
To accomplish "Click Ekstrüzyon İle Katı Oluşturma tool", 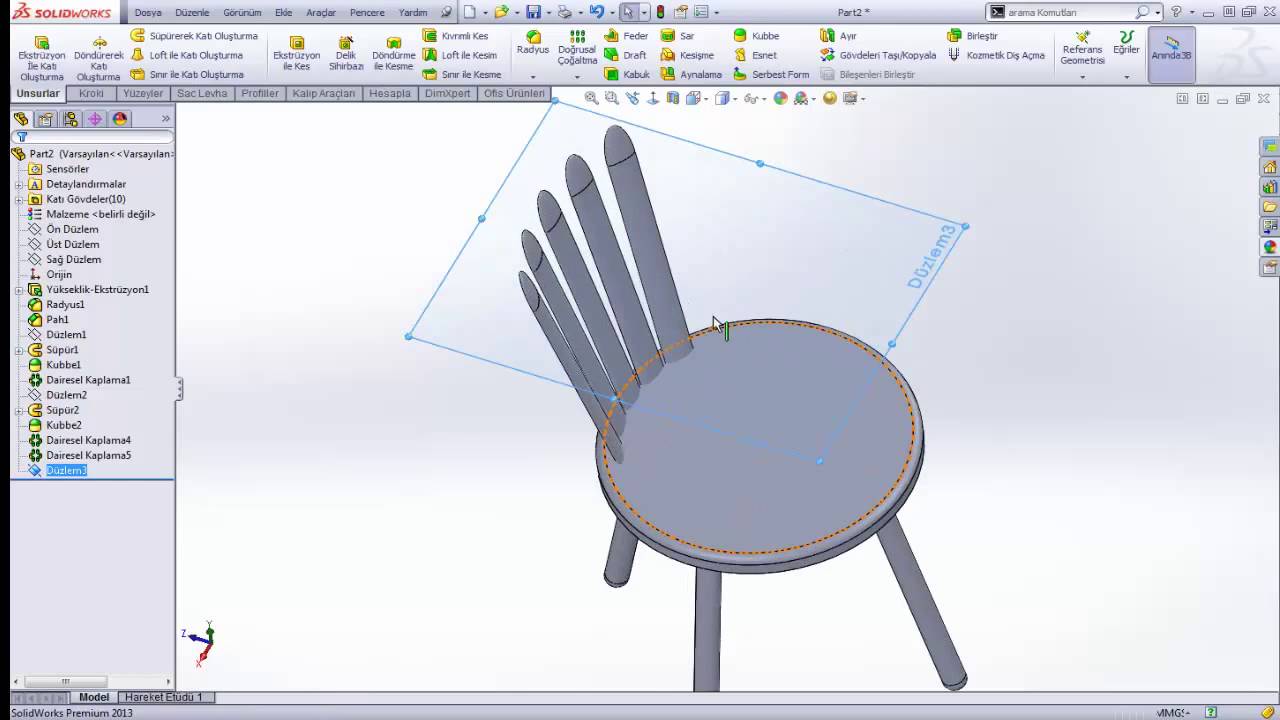I will click(x=42, y=59).
